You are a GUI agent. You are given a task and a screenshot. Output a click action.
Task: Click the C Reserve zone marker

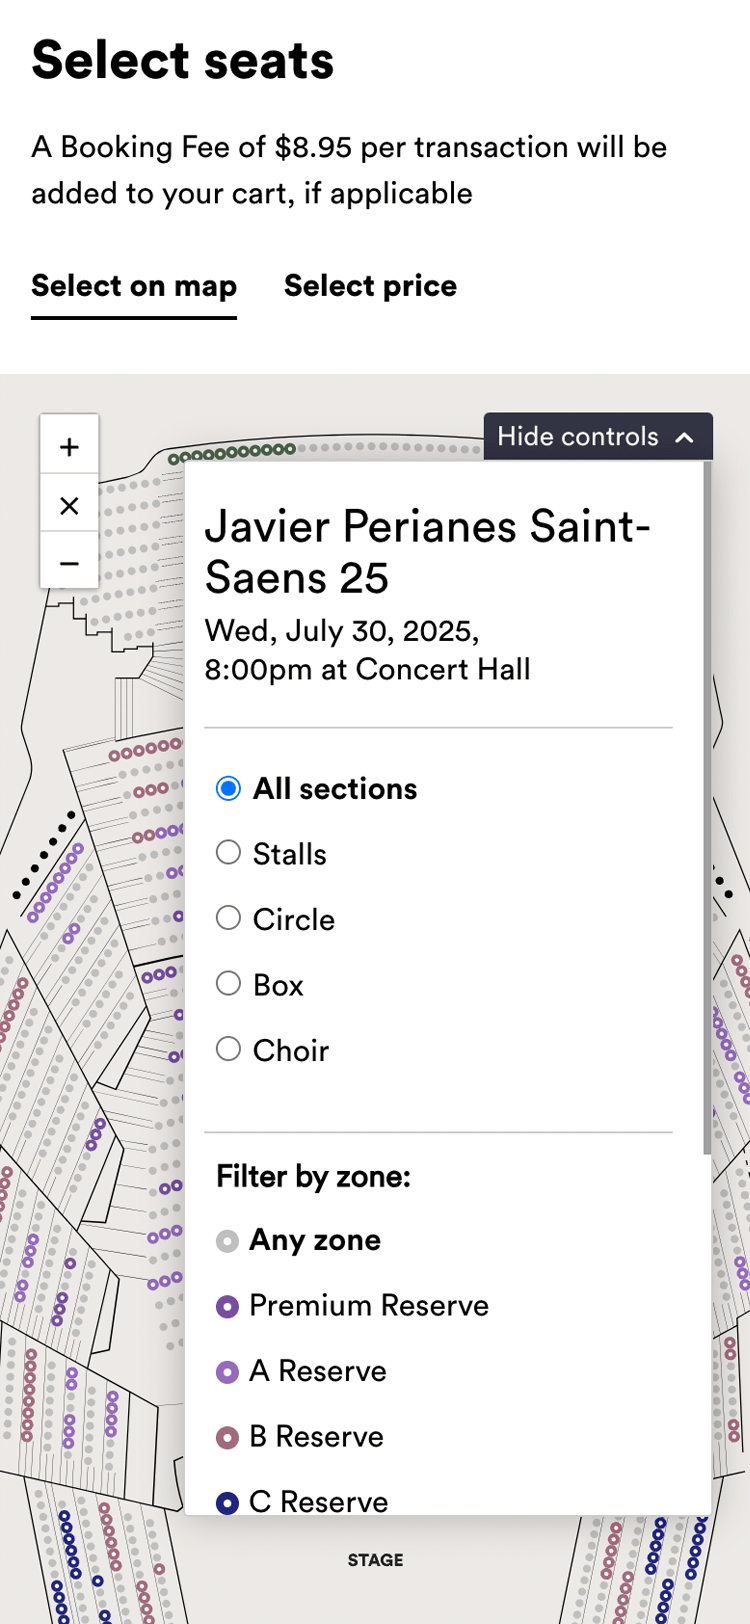[228, 1502]
